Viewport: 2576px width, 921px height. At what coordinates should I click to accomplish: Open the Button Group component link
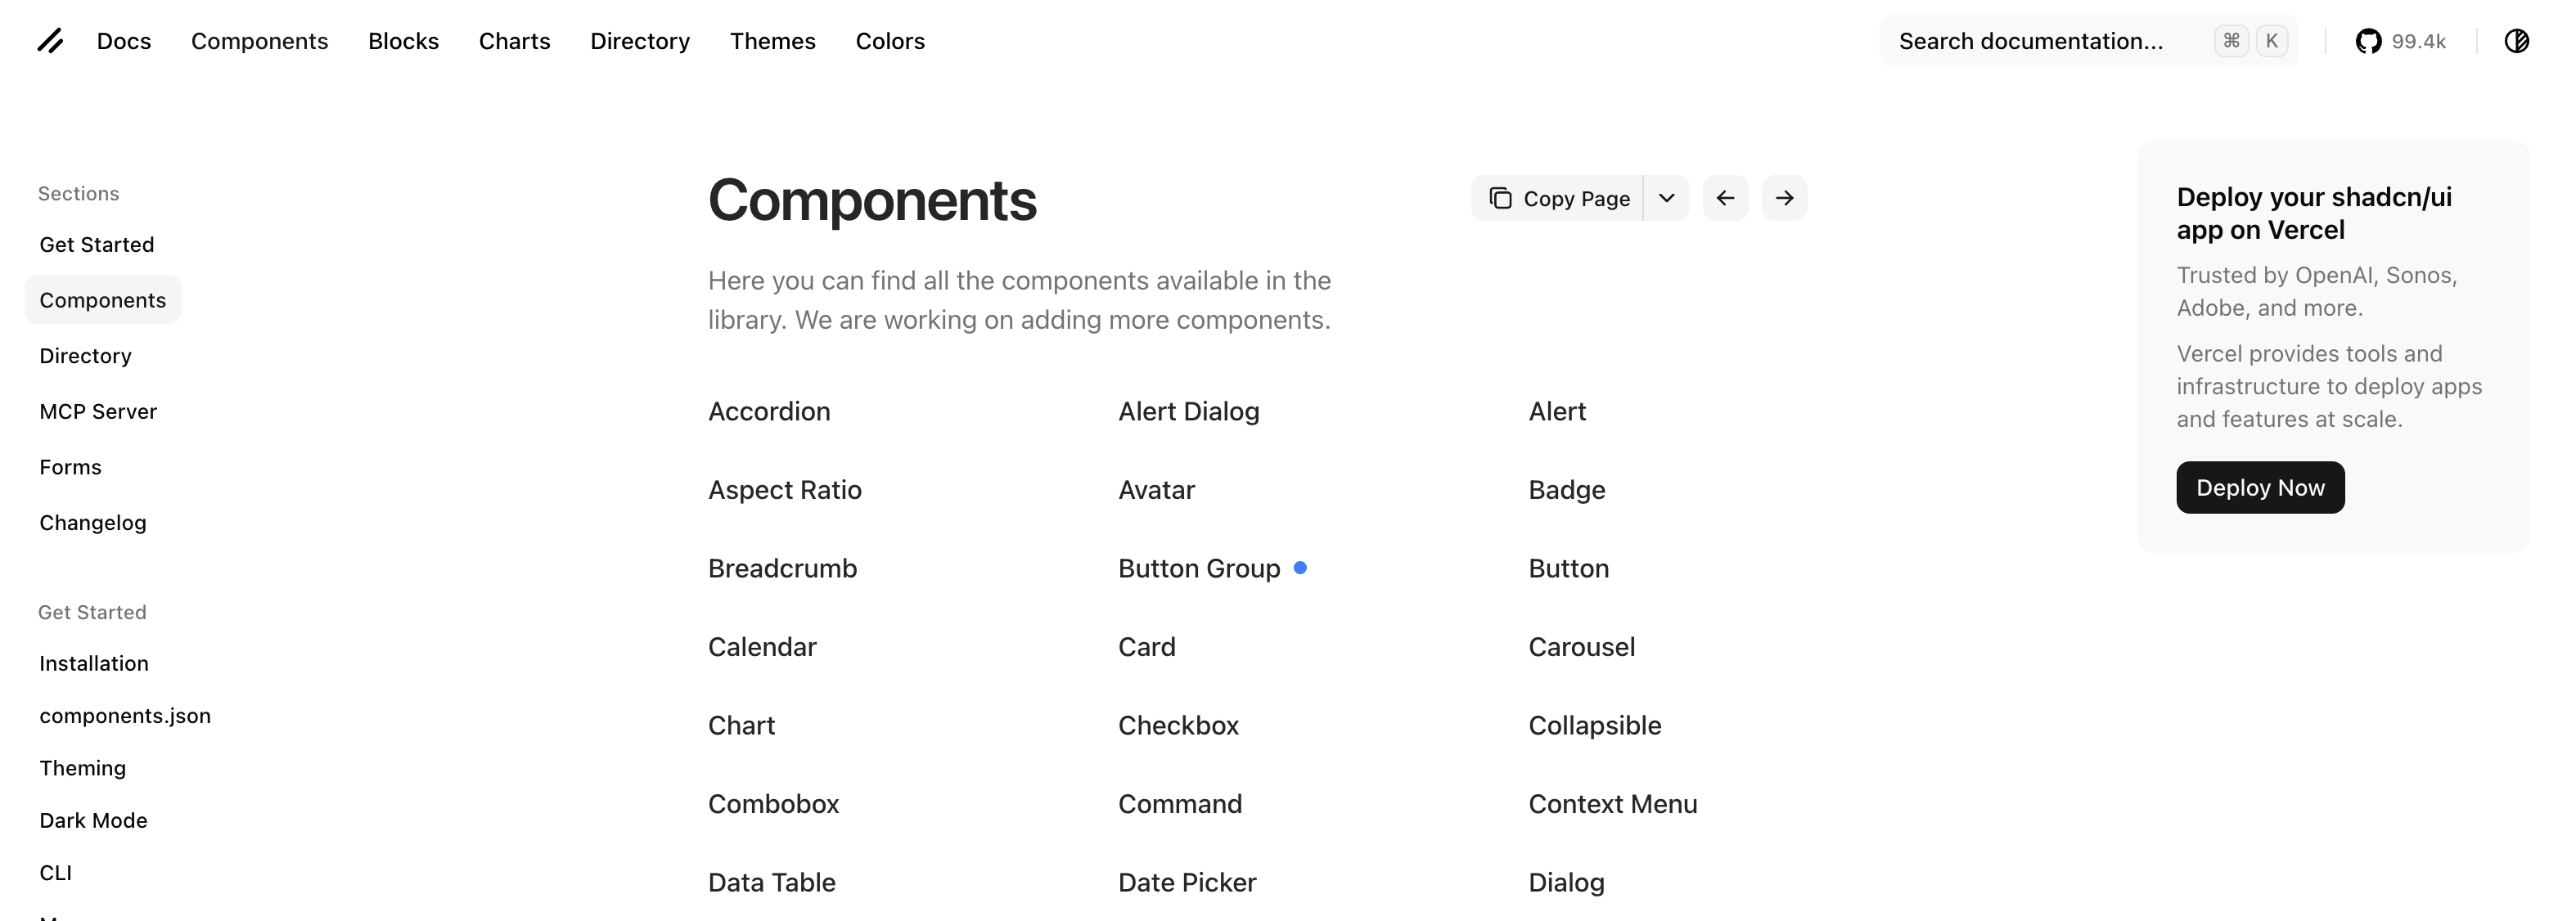point(1198,568)
